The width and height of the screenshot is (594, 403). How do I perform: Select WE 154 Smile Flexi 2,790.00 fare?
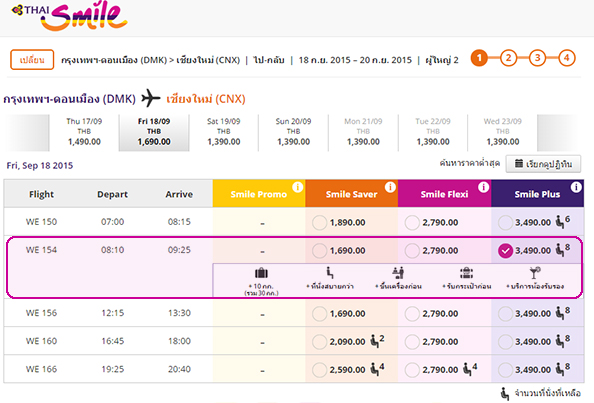coord(412,251)
